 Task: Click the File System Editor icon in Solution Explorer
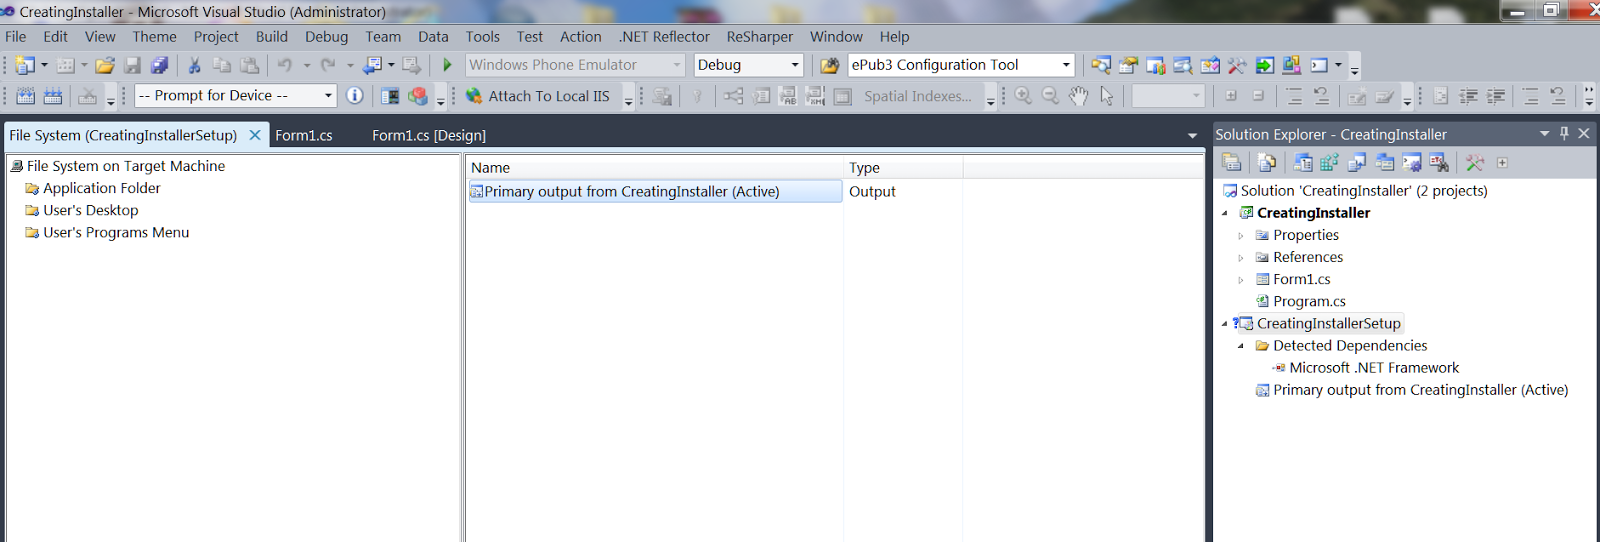1303,162
